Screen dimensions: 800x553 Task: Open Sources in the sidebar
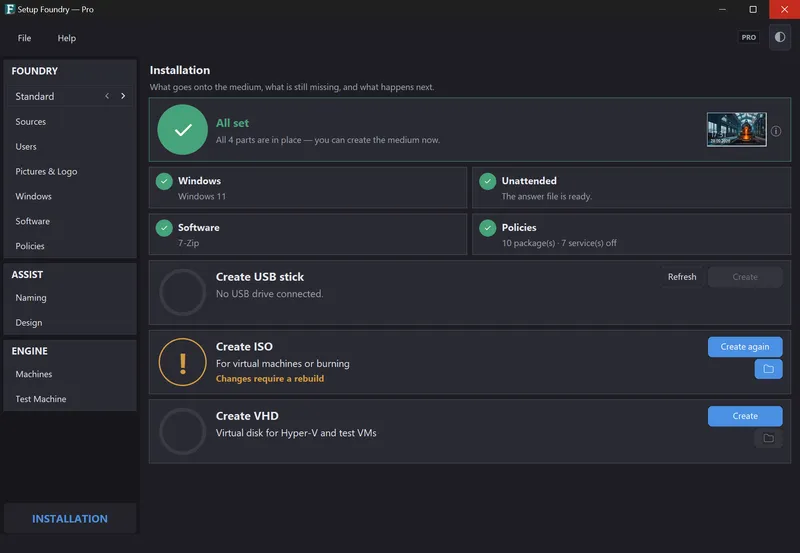tap(70, 121)
